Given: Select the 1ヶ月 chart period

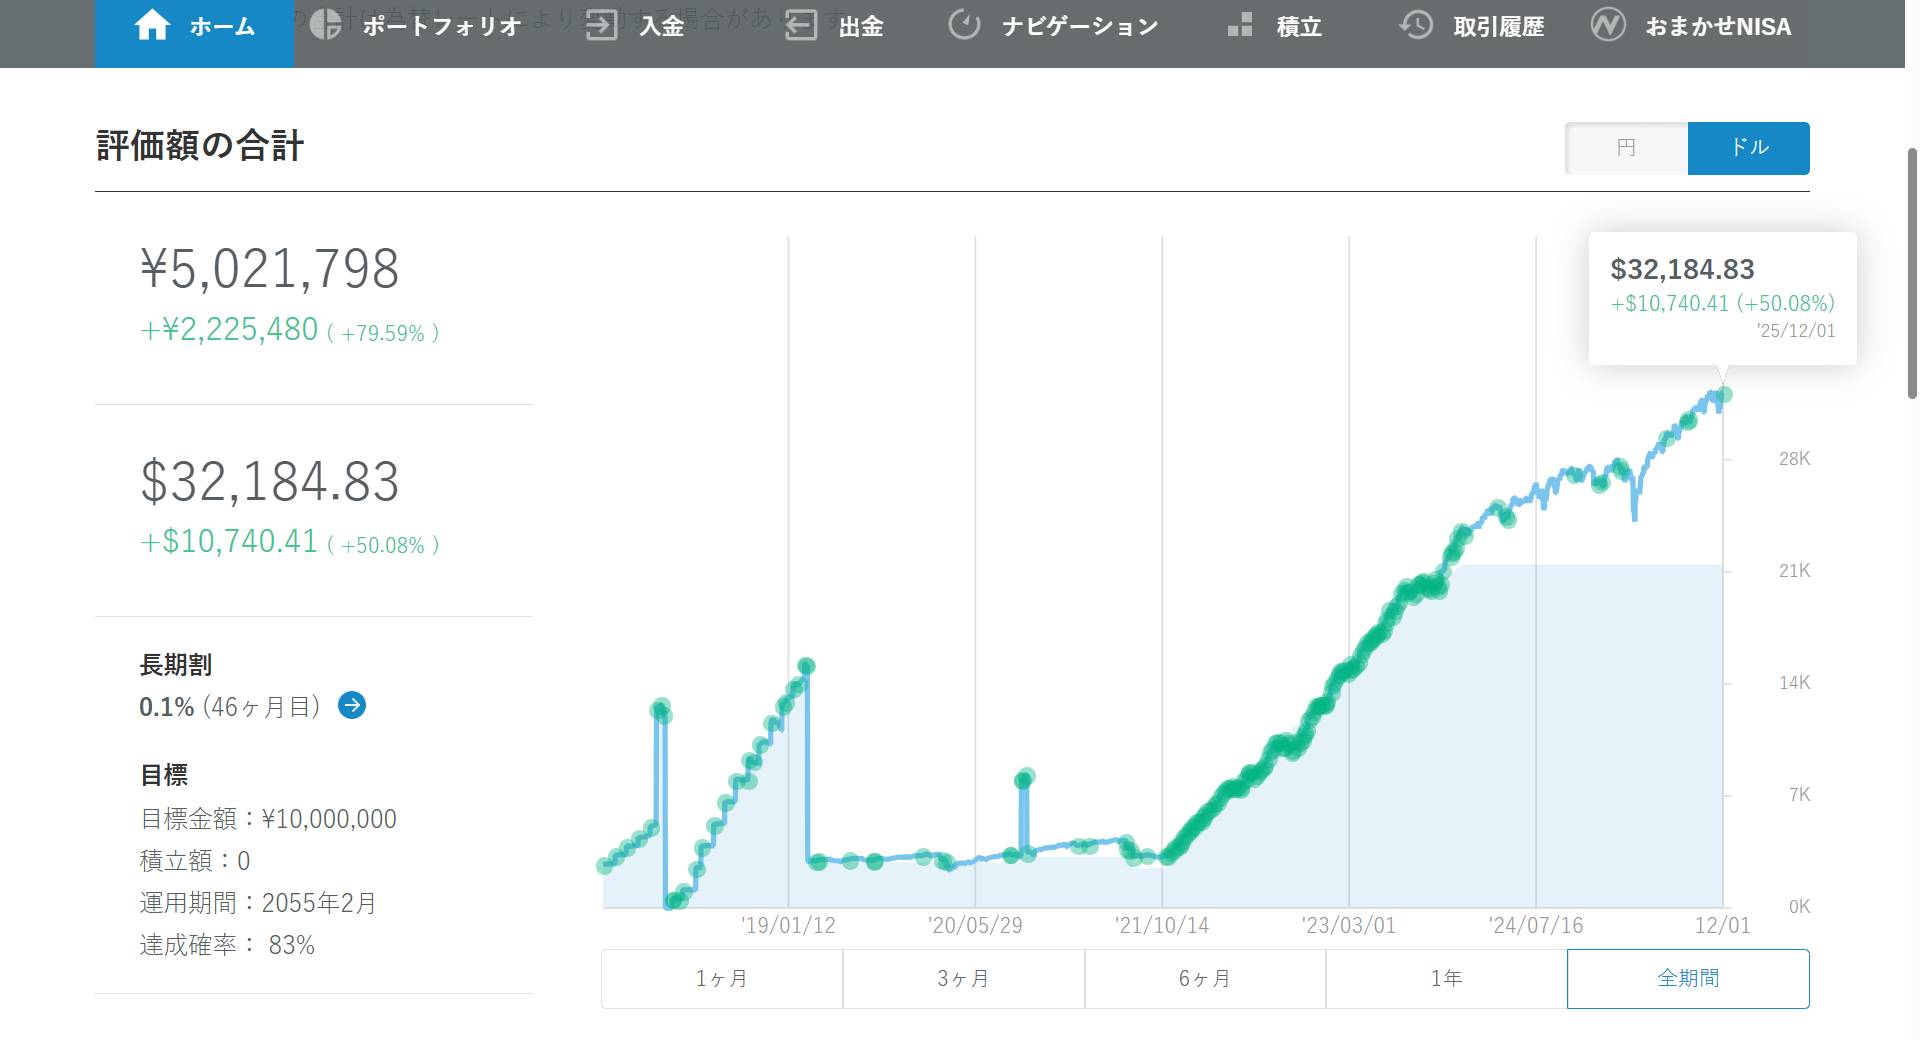Looking at the screenshot, I should pos(721,978).
